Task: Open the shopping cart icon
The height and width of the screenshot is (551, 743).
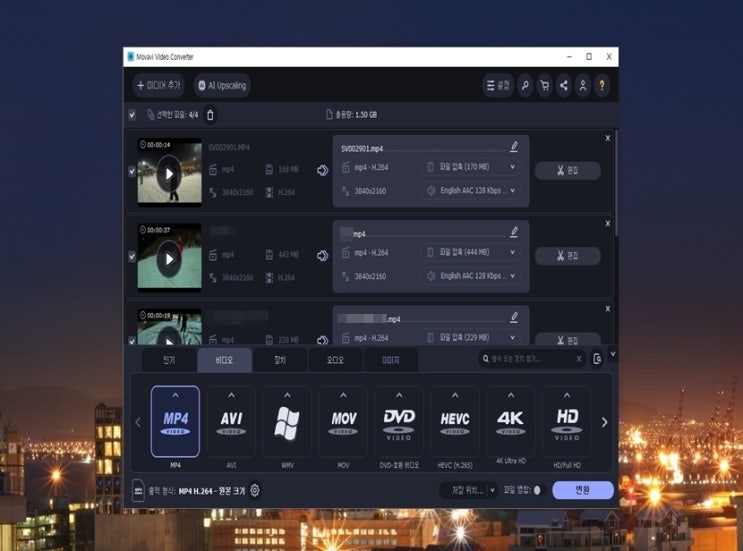Action: tap(544, 85)
